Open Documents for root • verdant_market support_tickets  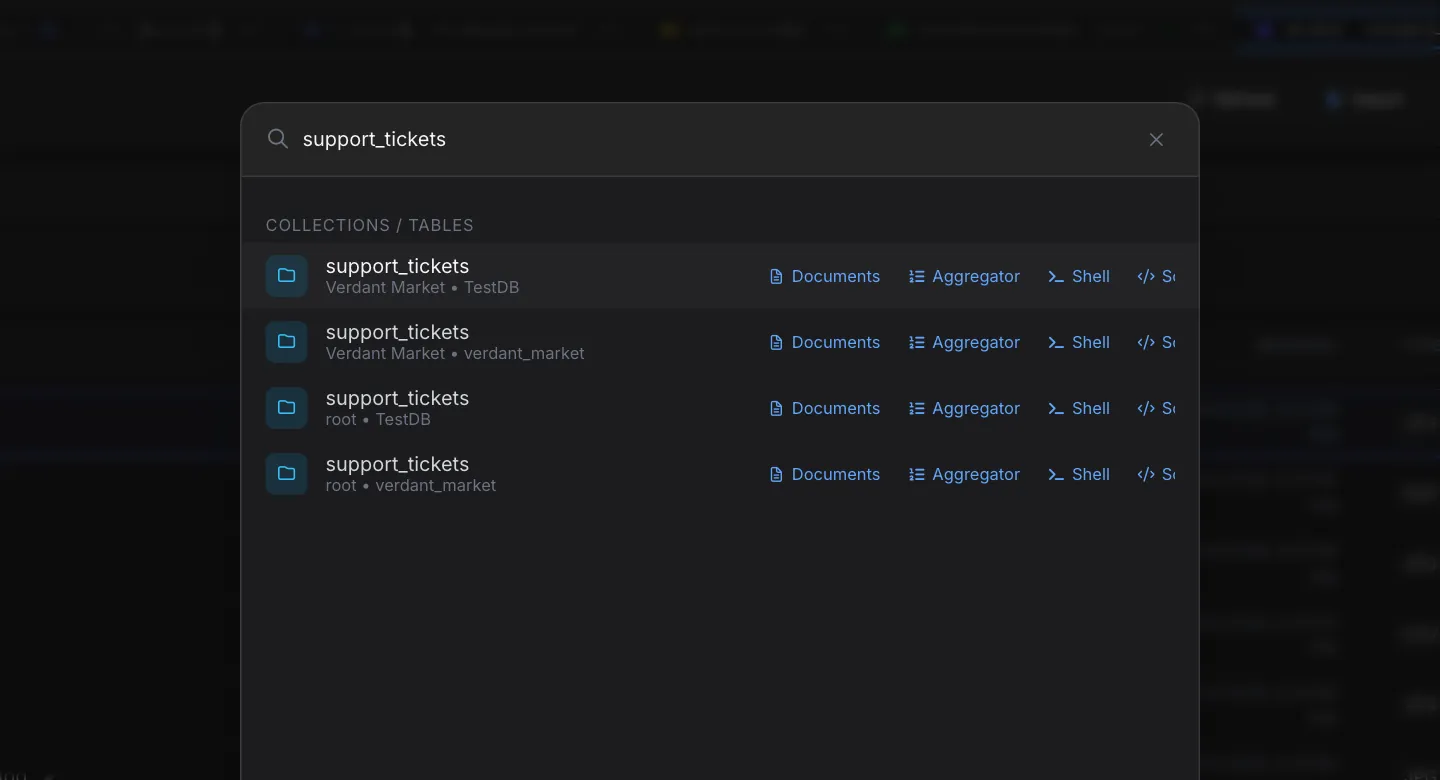[824, 474]
